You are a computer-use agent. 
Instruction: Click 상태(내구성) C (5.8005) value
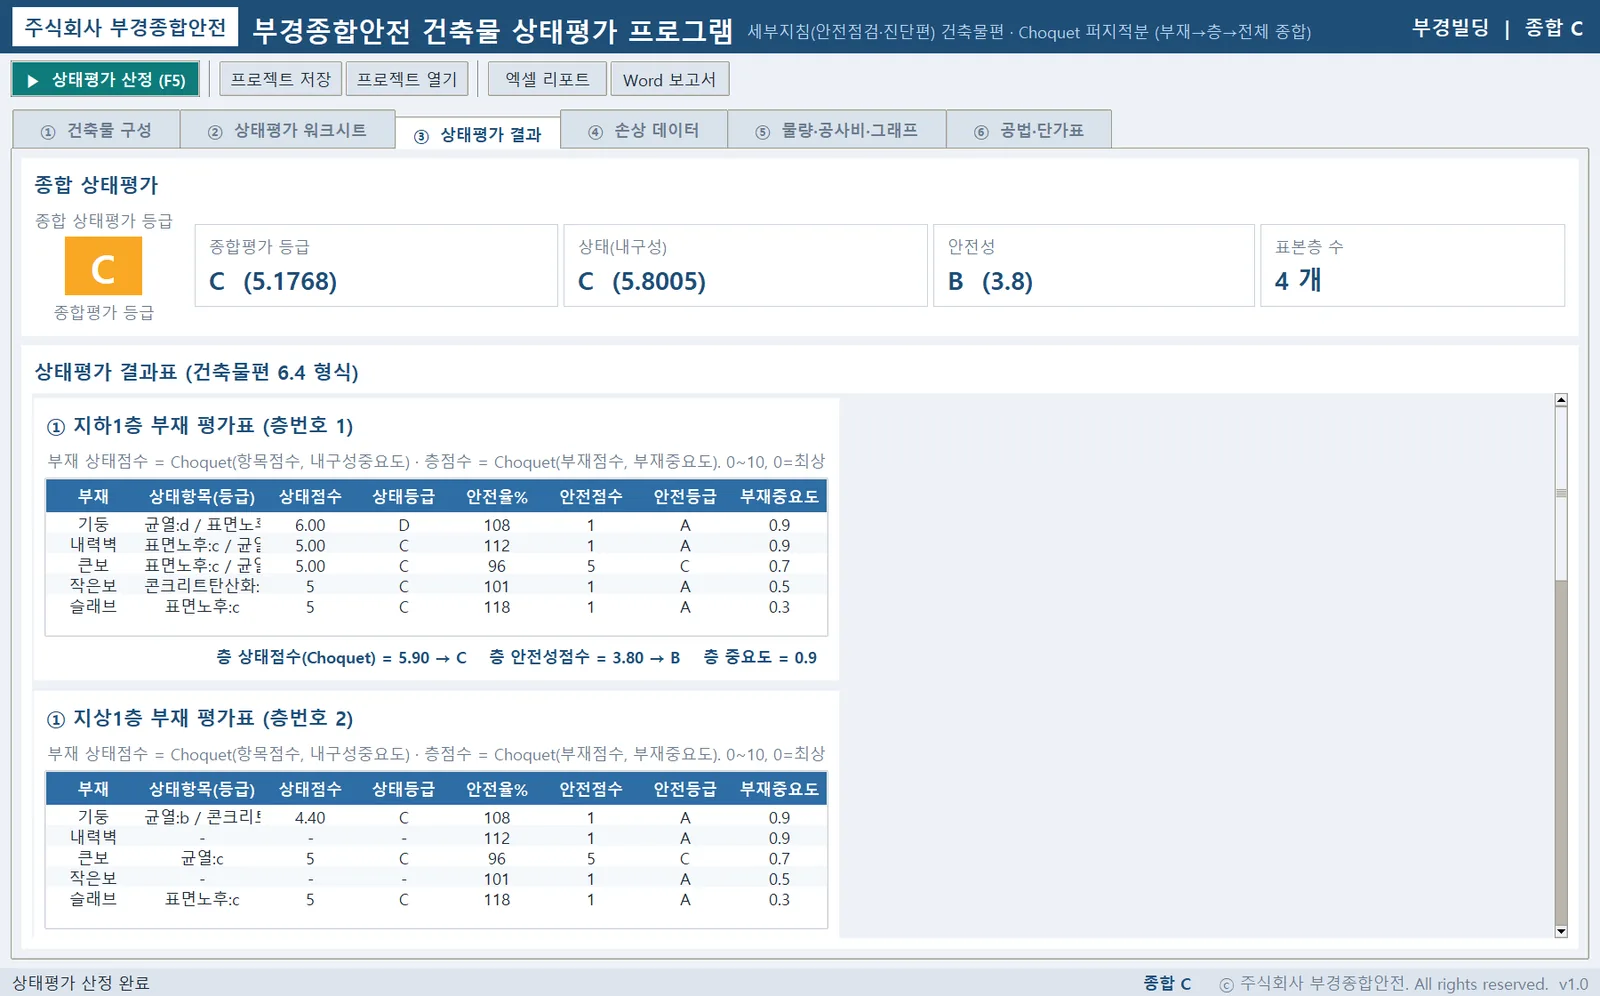coord(642,282)
